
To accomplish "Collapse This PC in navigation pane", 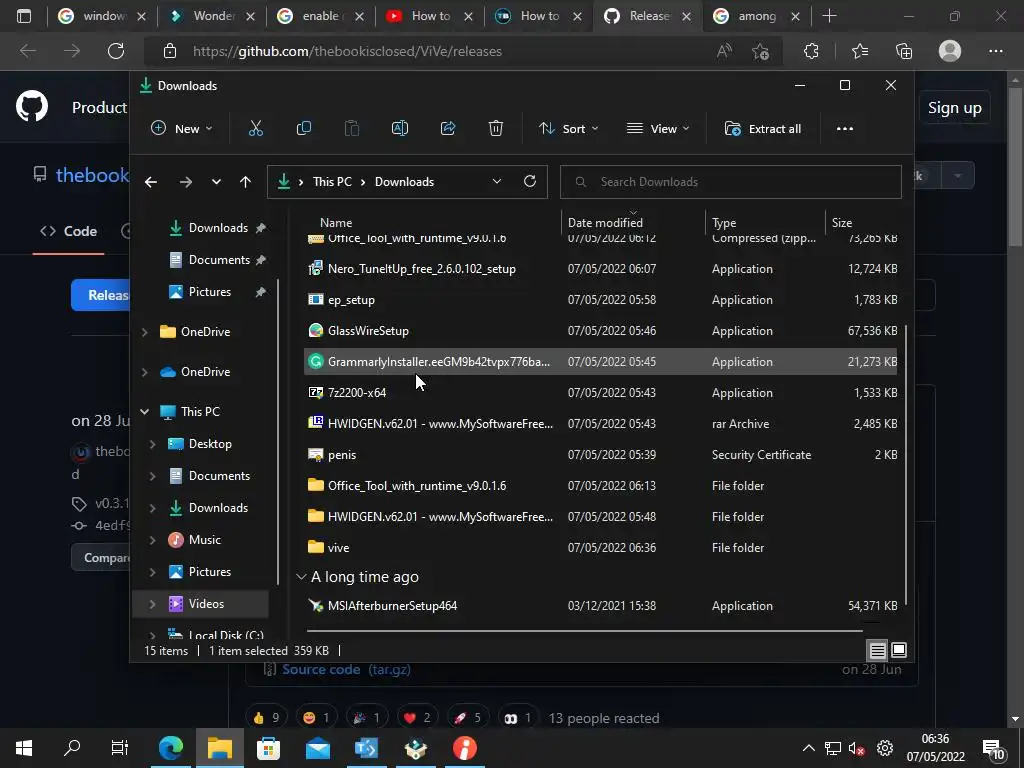I will coord(145,411).
